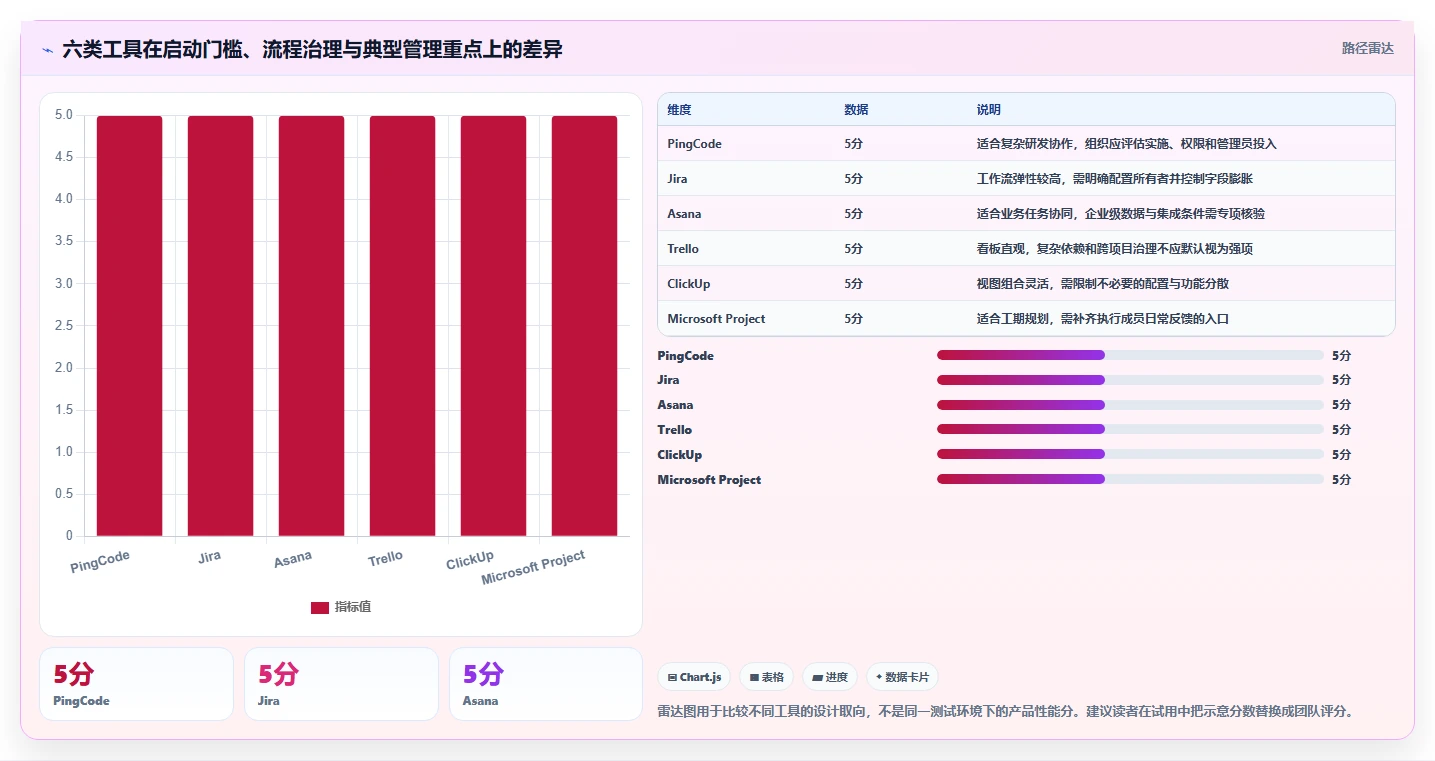This screenshot has height=761, width=1435.
Task: Click the 5分 value next to Microsoft Project's progress bar
Action: point(1341,480)
